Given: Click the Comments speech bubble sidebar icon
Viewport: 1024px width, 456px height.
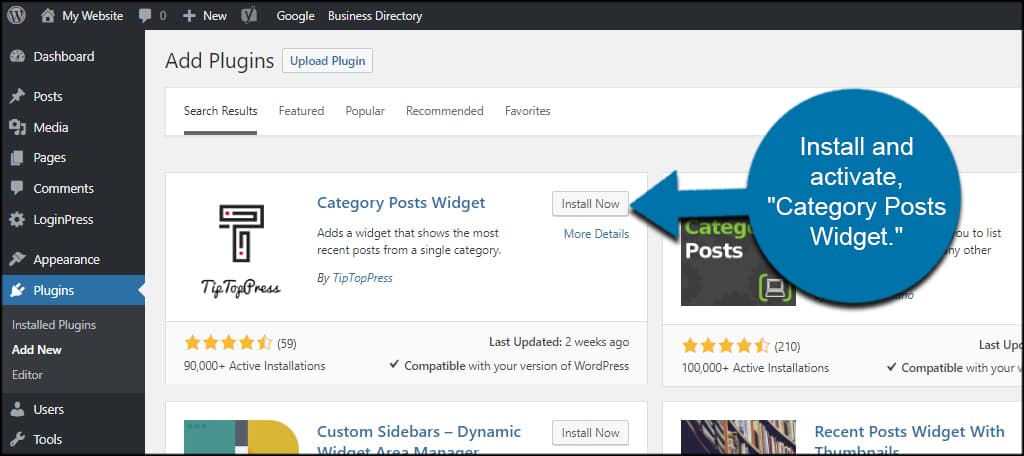Looking at the screenshot, I should (x=18, y=188).
